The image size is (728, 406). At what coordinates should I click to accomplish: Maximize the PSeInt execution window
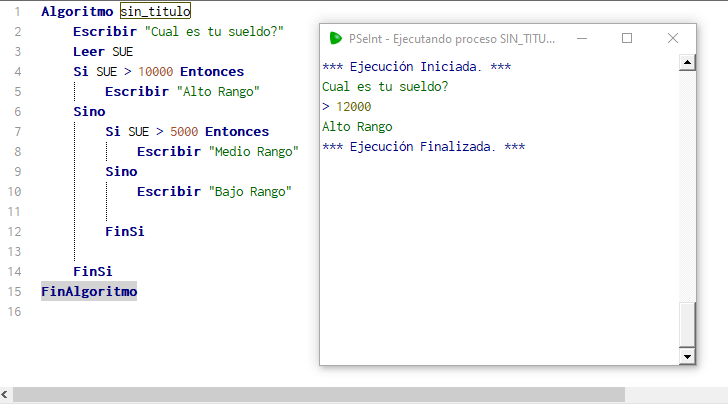627,39
